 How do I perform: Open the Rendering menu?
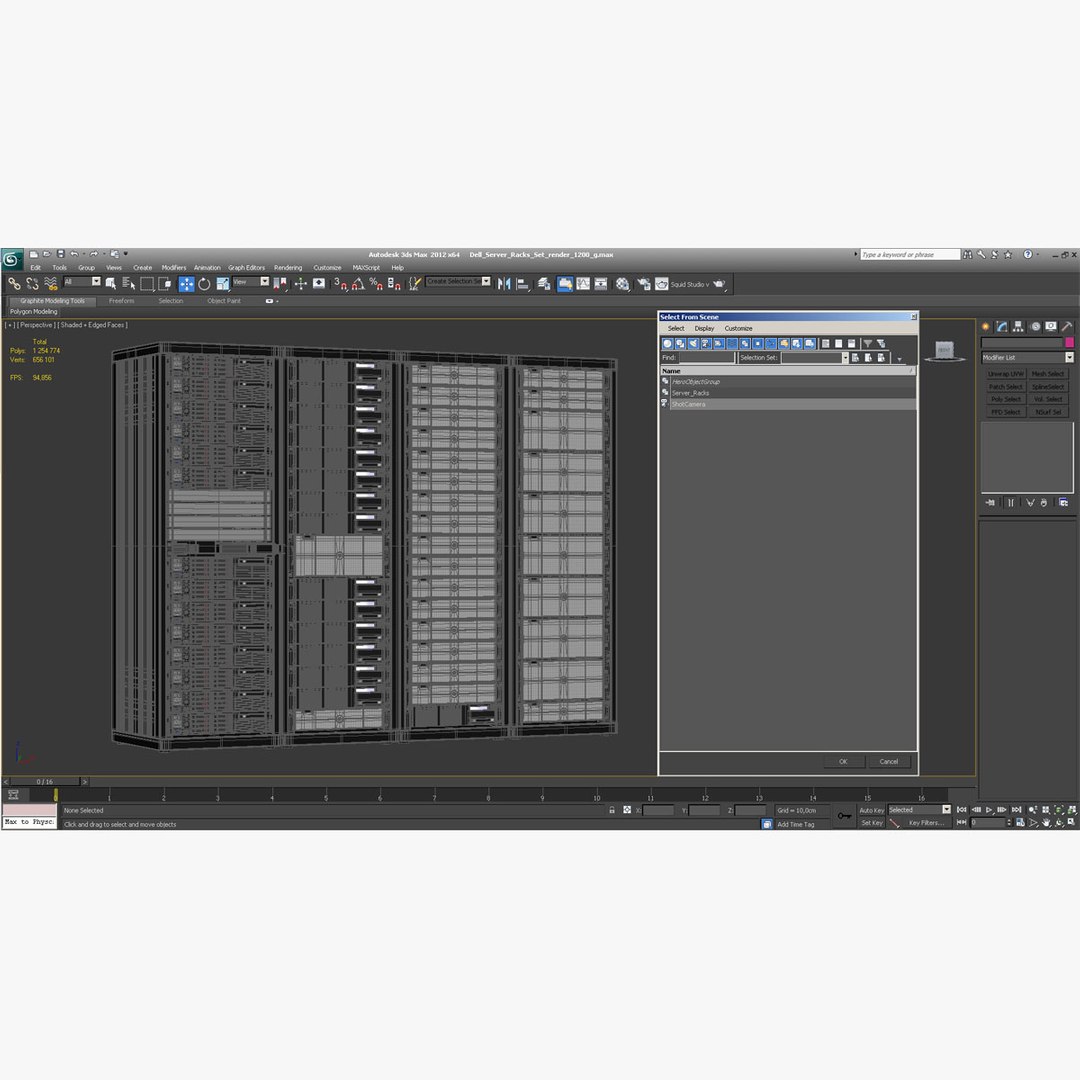(288, 268)
